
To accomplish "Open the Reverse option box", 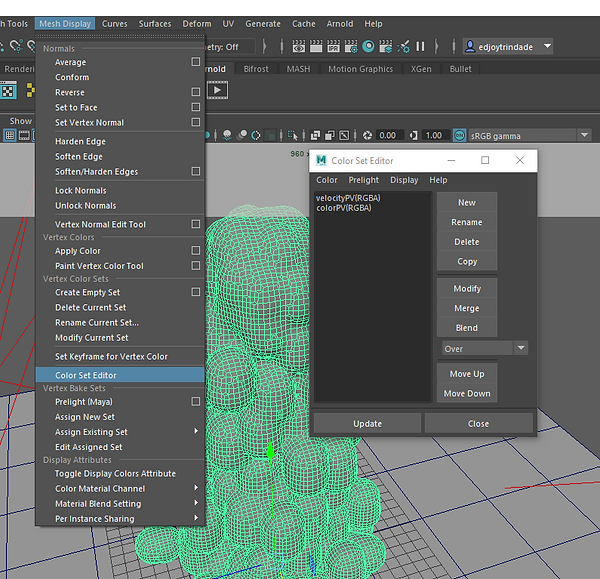I will [x=196, y=92].
